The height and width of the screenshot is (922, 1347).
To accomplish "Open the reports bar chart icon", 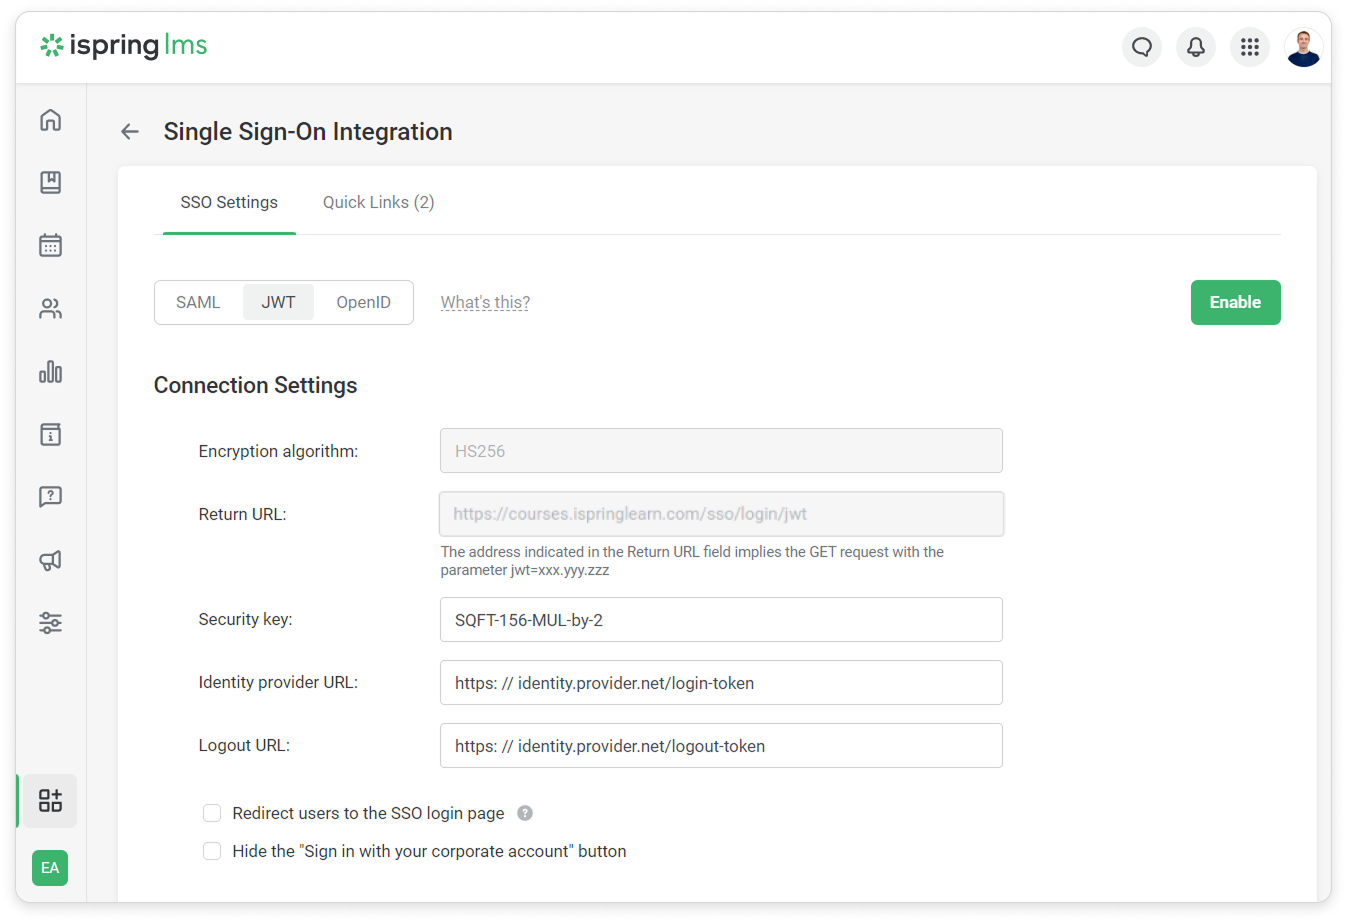I will coord(50,372).
